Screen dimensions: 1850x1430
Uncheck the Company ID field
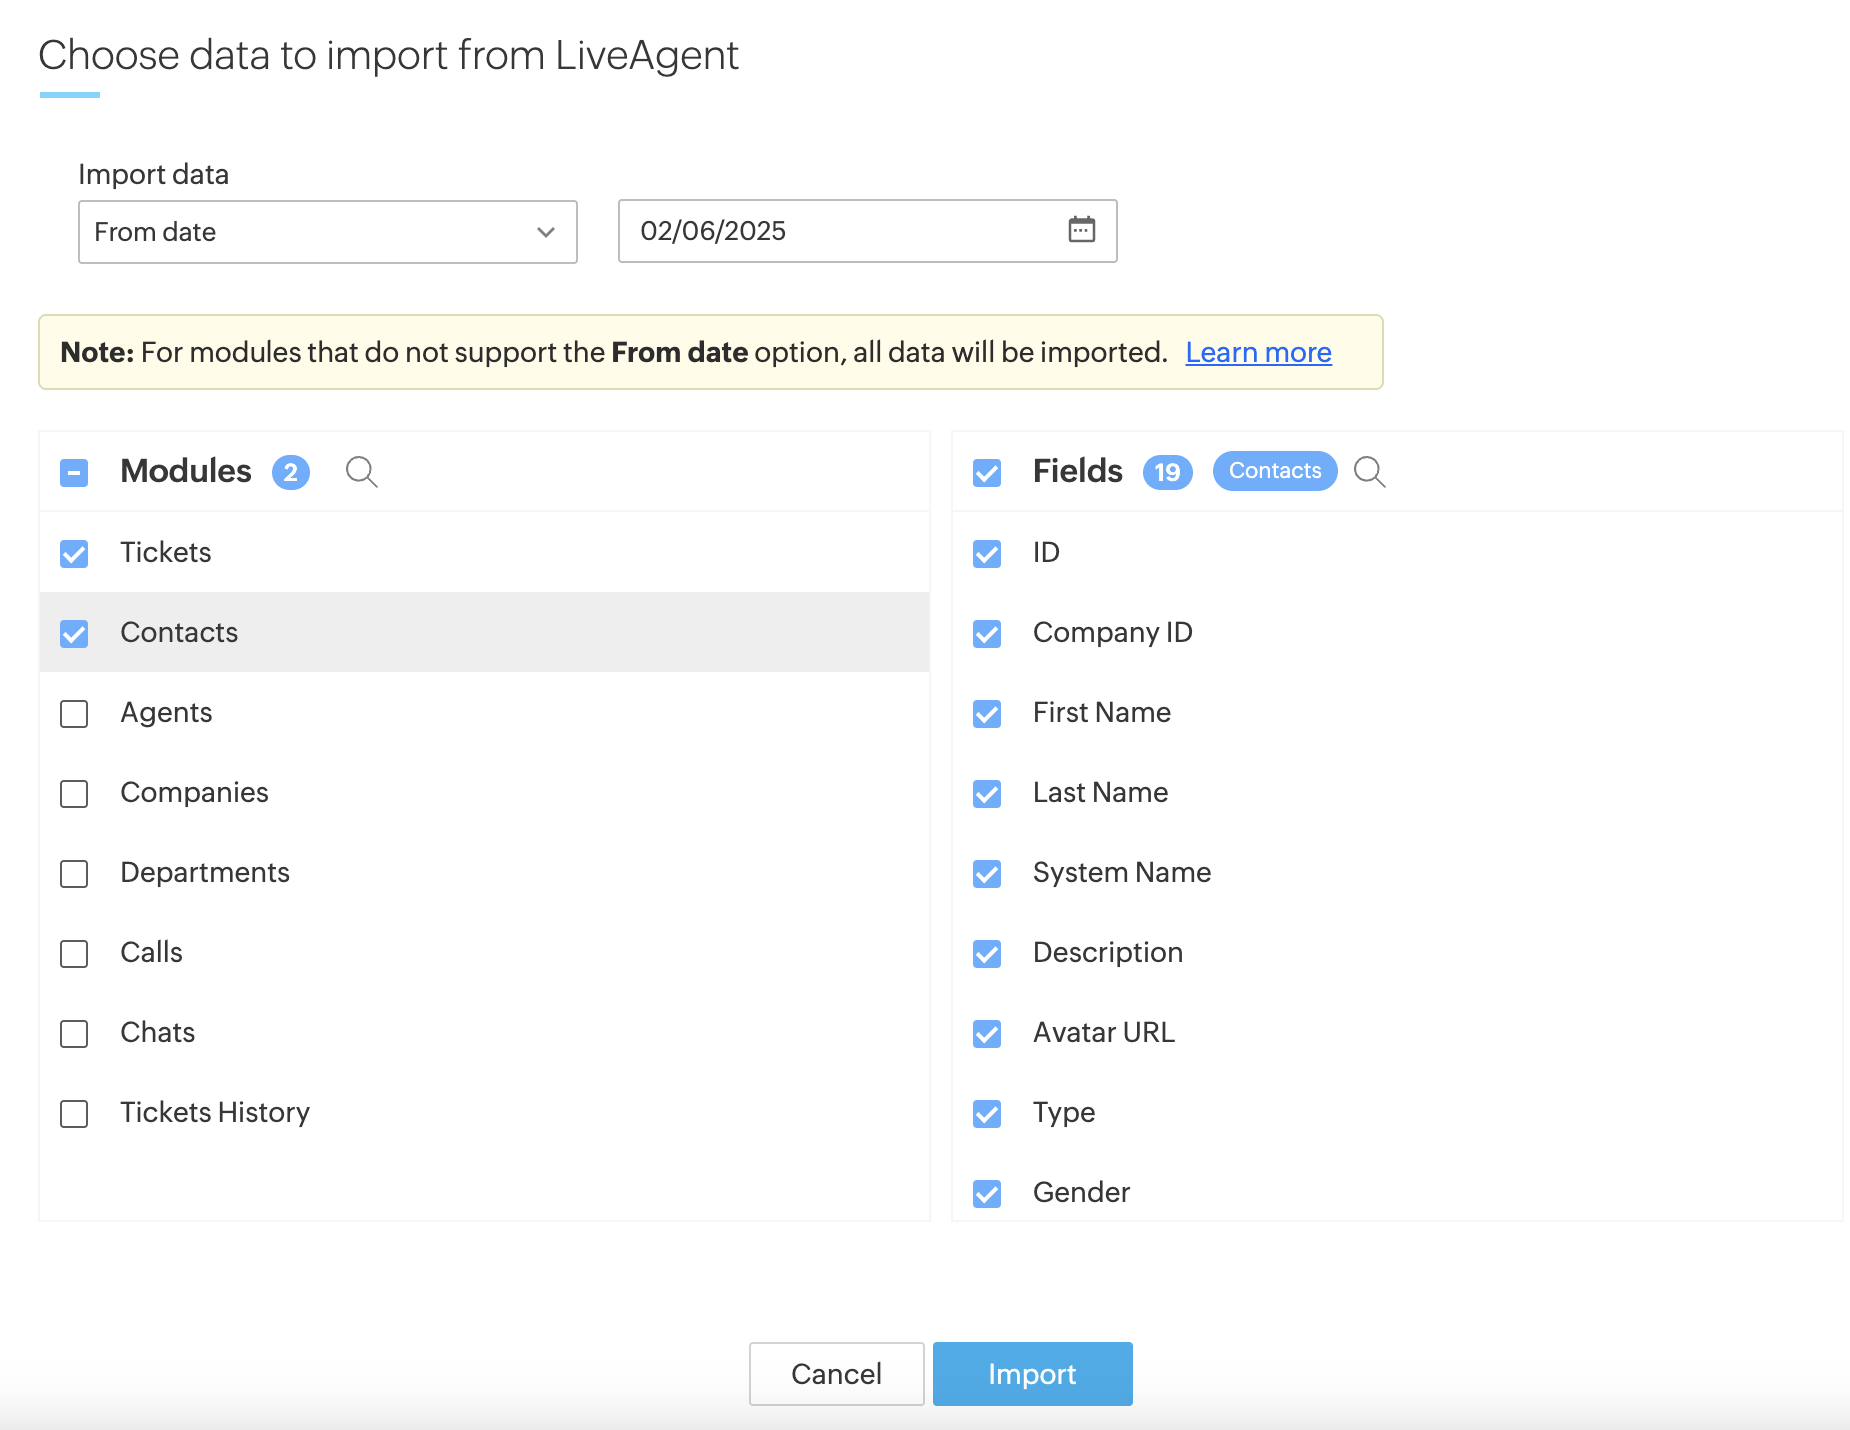pos(987,633)
